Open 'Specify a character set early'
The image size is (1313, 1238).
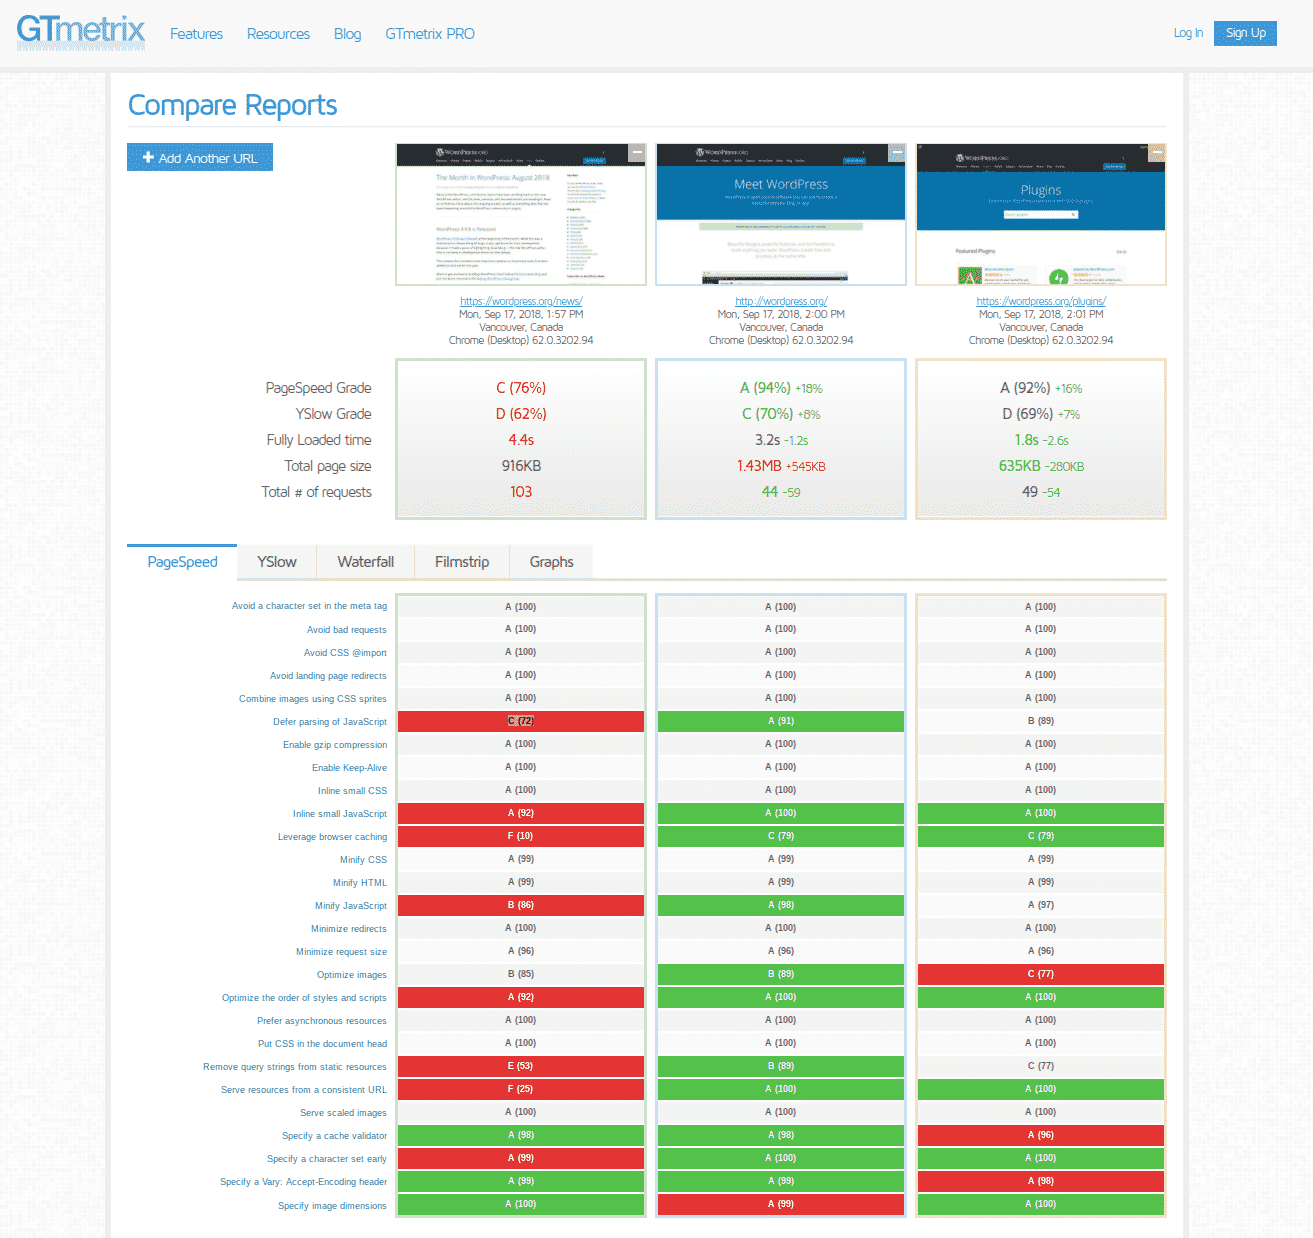[327, 1159]
